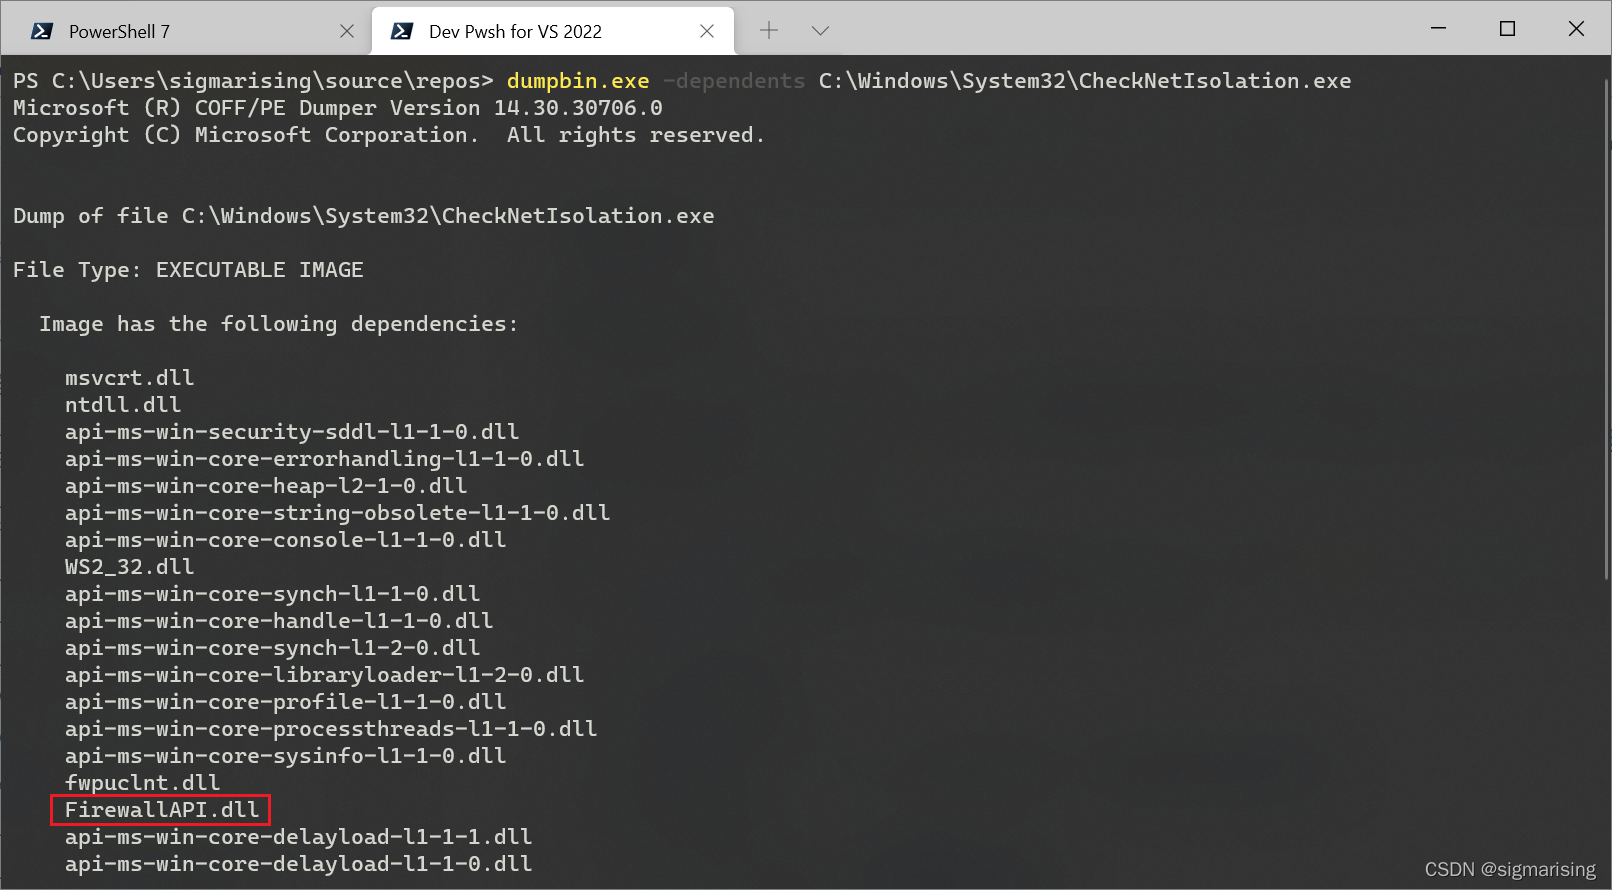Click the COFF/PE Dumper Version line
The image size is (1612, 890).
(x=338, y=108)
